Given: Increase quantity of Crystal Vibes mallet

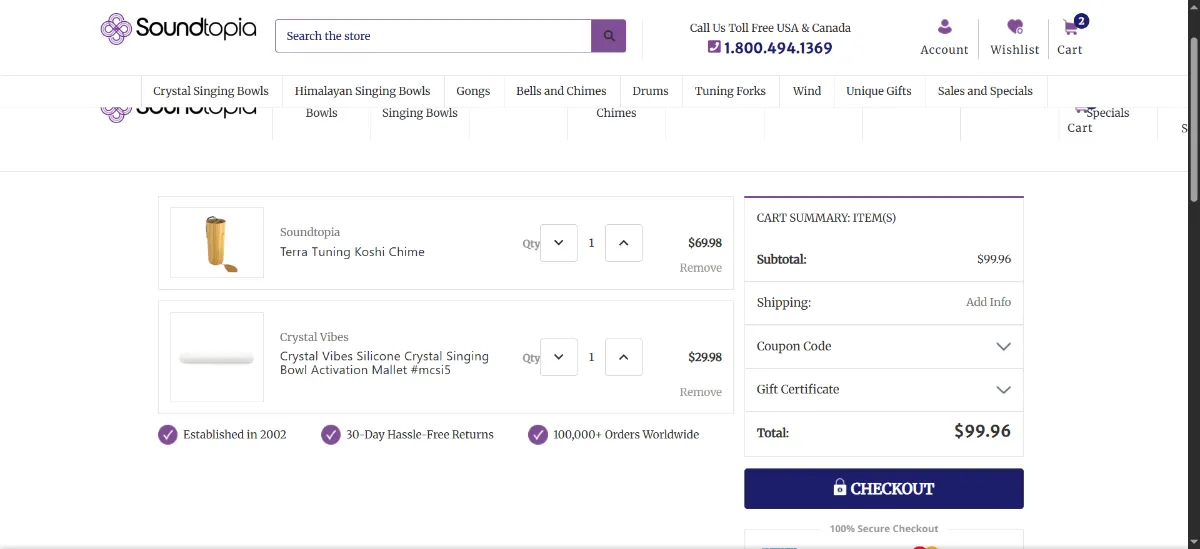Looking at the screenshot, I should [x=624, y=357].
